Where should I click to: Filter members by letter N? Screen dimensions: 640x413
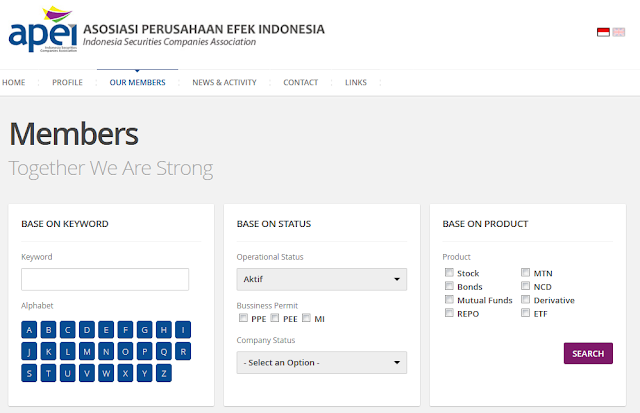tap(106, 351)
